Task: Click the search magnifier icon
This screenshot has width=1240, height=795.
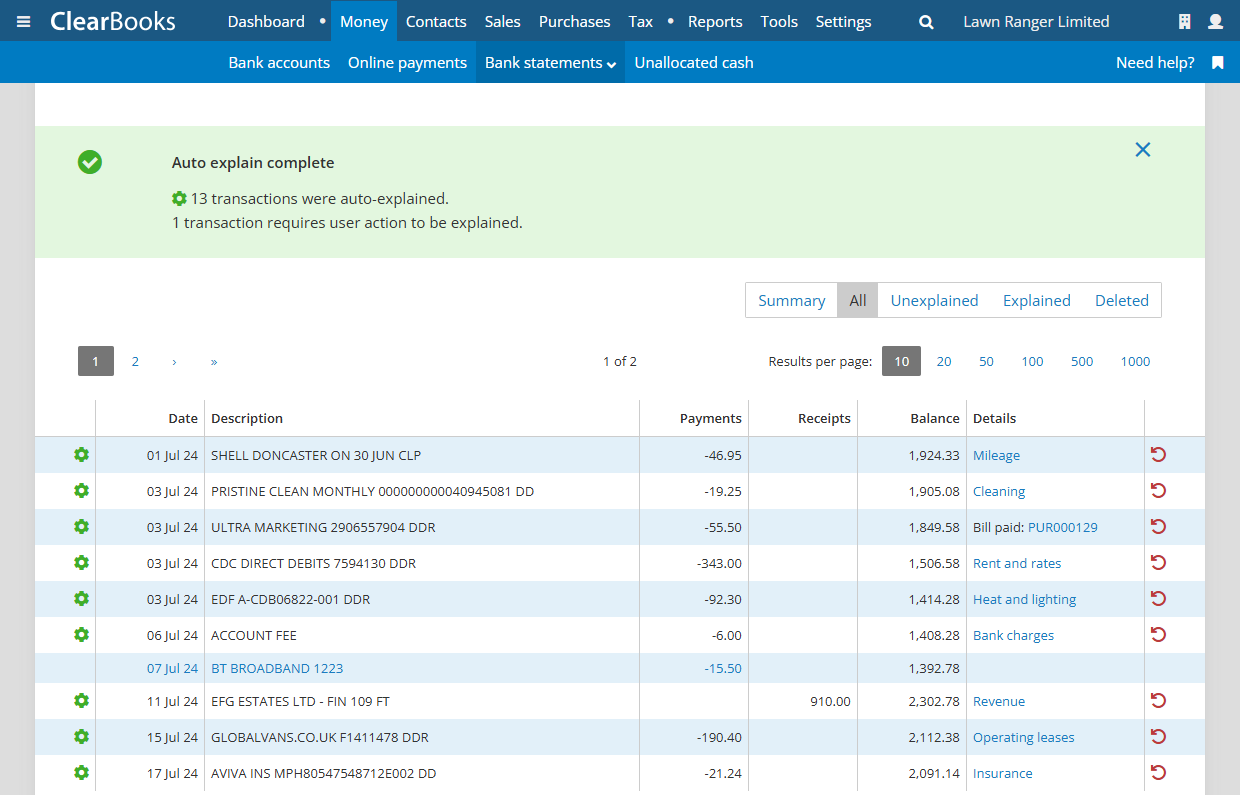Action: [x=927, y=22]
